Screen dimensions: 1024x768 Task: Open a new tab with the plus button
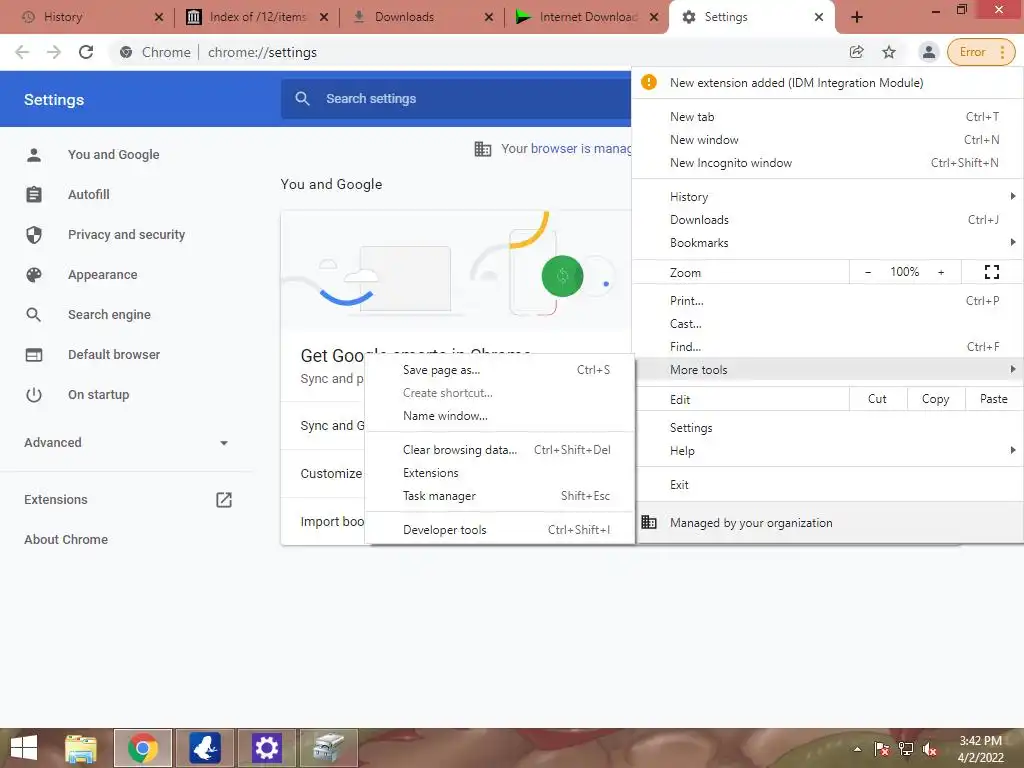[857, 17]
